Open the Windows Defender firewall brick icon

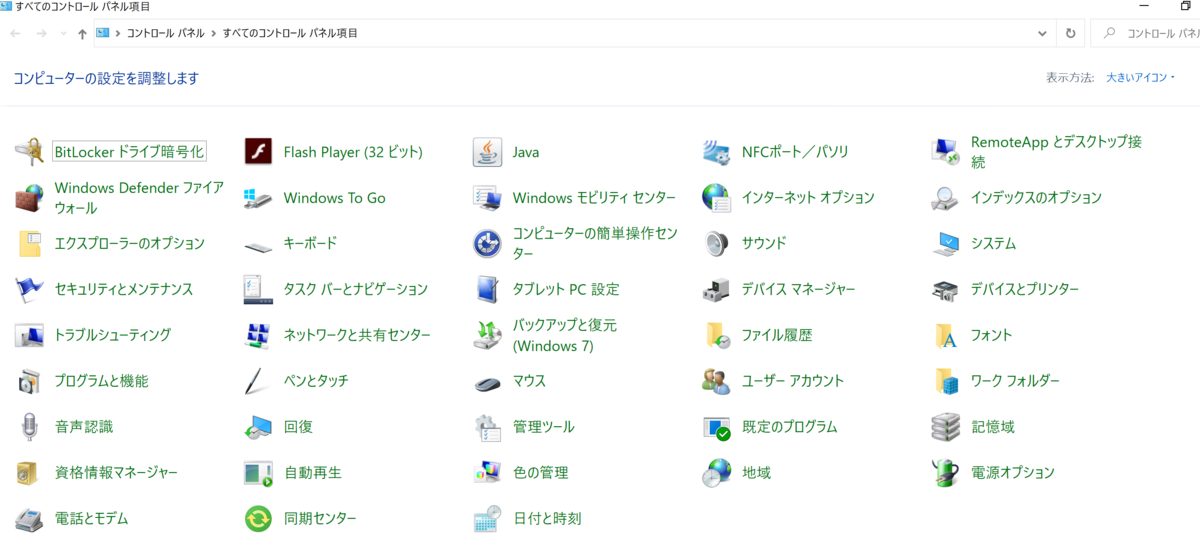coord(29,198)
